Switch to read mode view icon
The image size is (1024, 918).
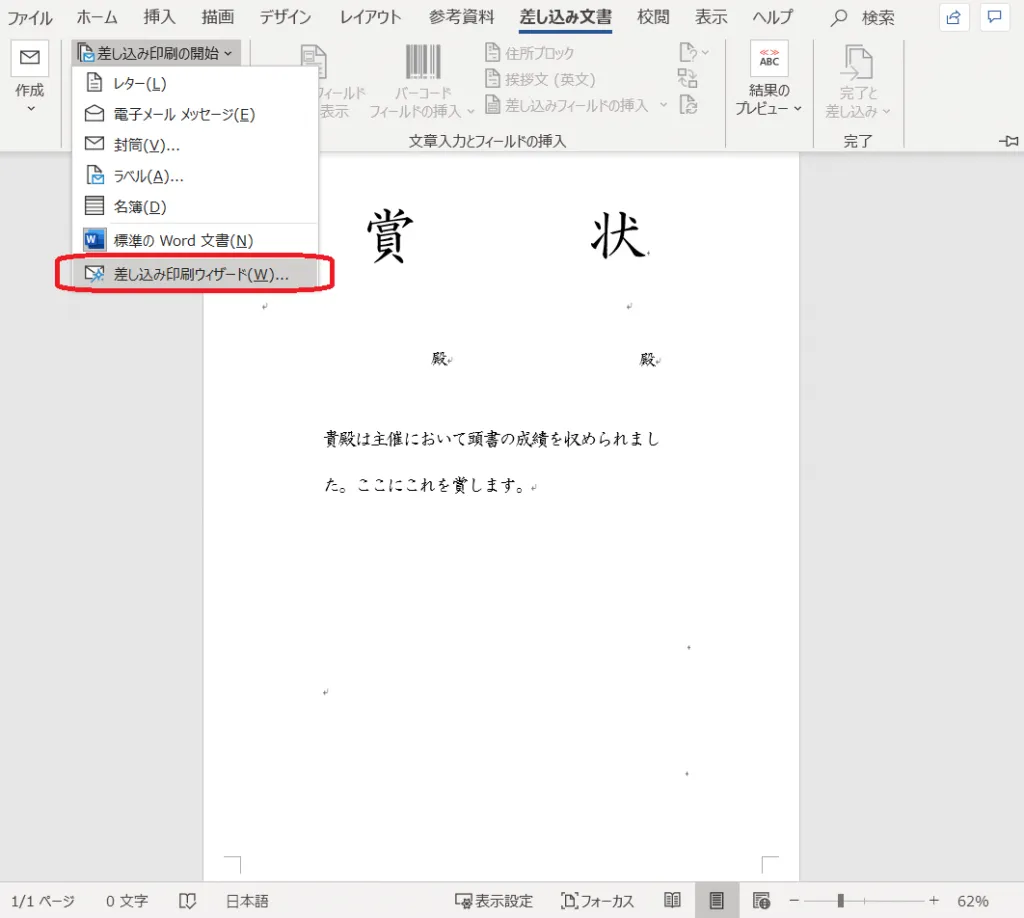[x=673, y=900]
